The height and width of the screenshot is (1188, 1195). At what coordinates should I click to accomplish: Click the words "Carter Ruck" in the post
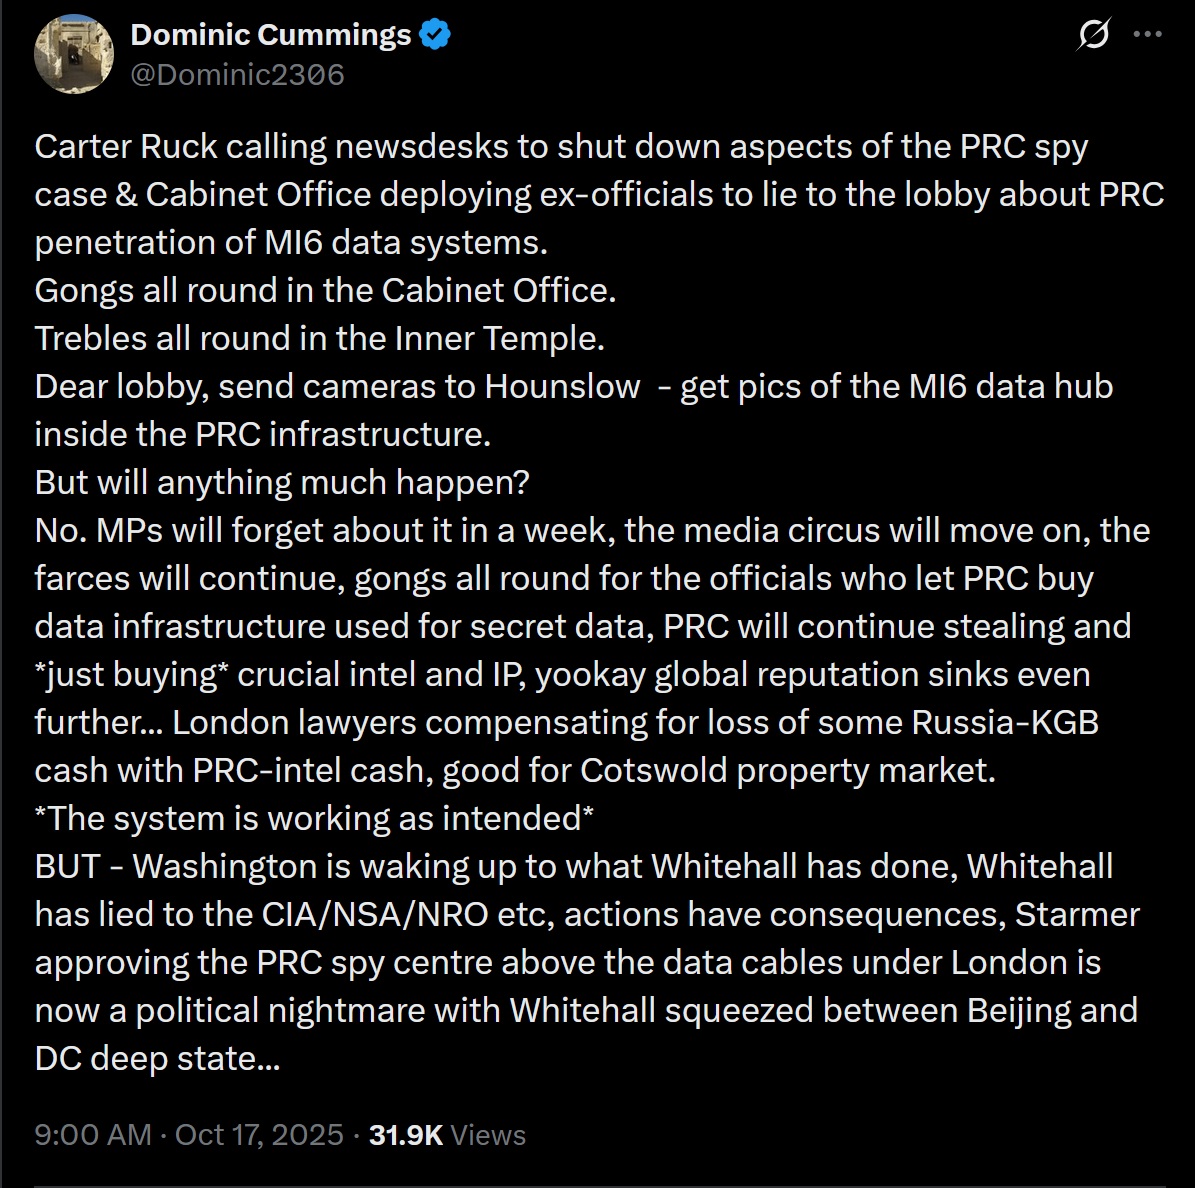click(126, 147)
